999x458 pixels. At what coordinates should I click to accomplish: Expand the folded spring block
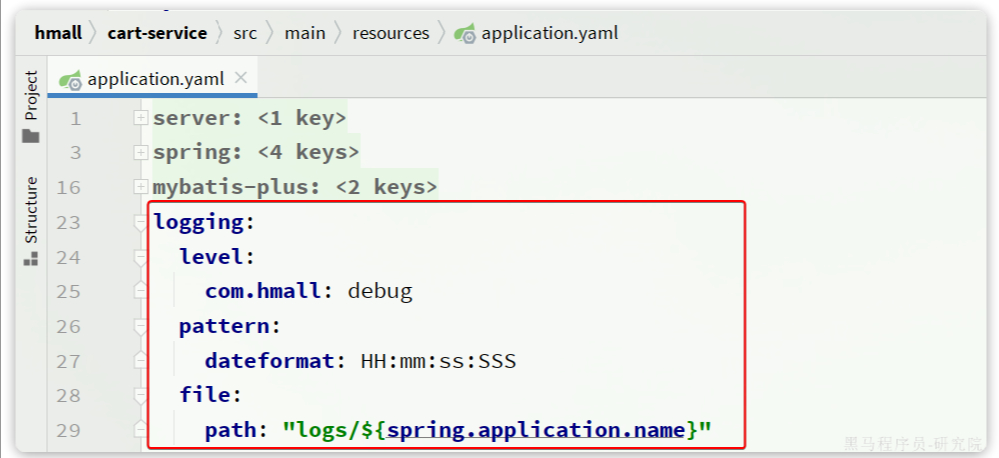(x=140, y=152)
